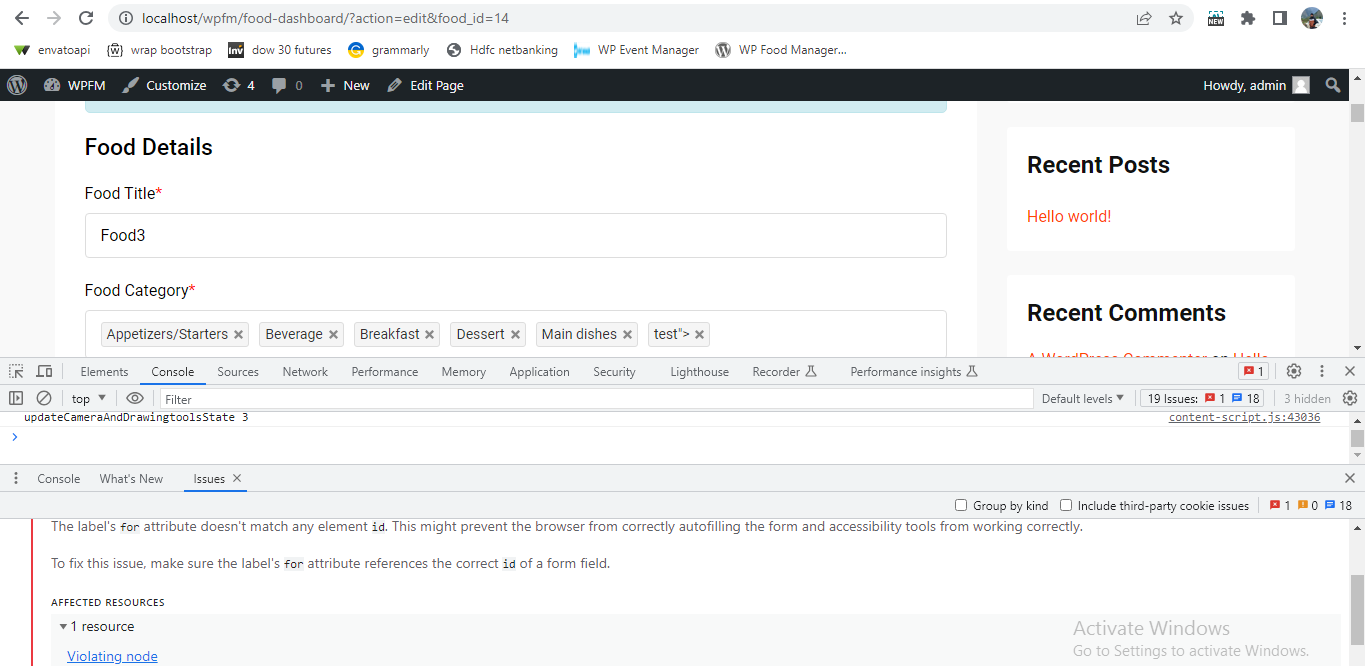Clear the console with the clear icon
1365x666 pixels.
click(x=43, y=398)
